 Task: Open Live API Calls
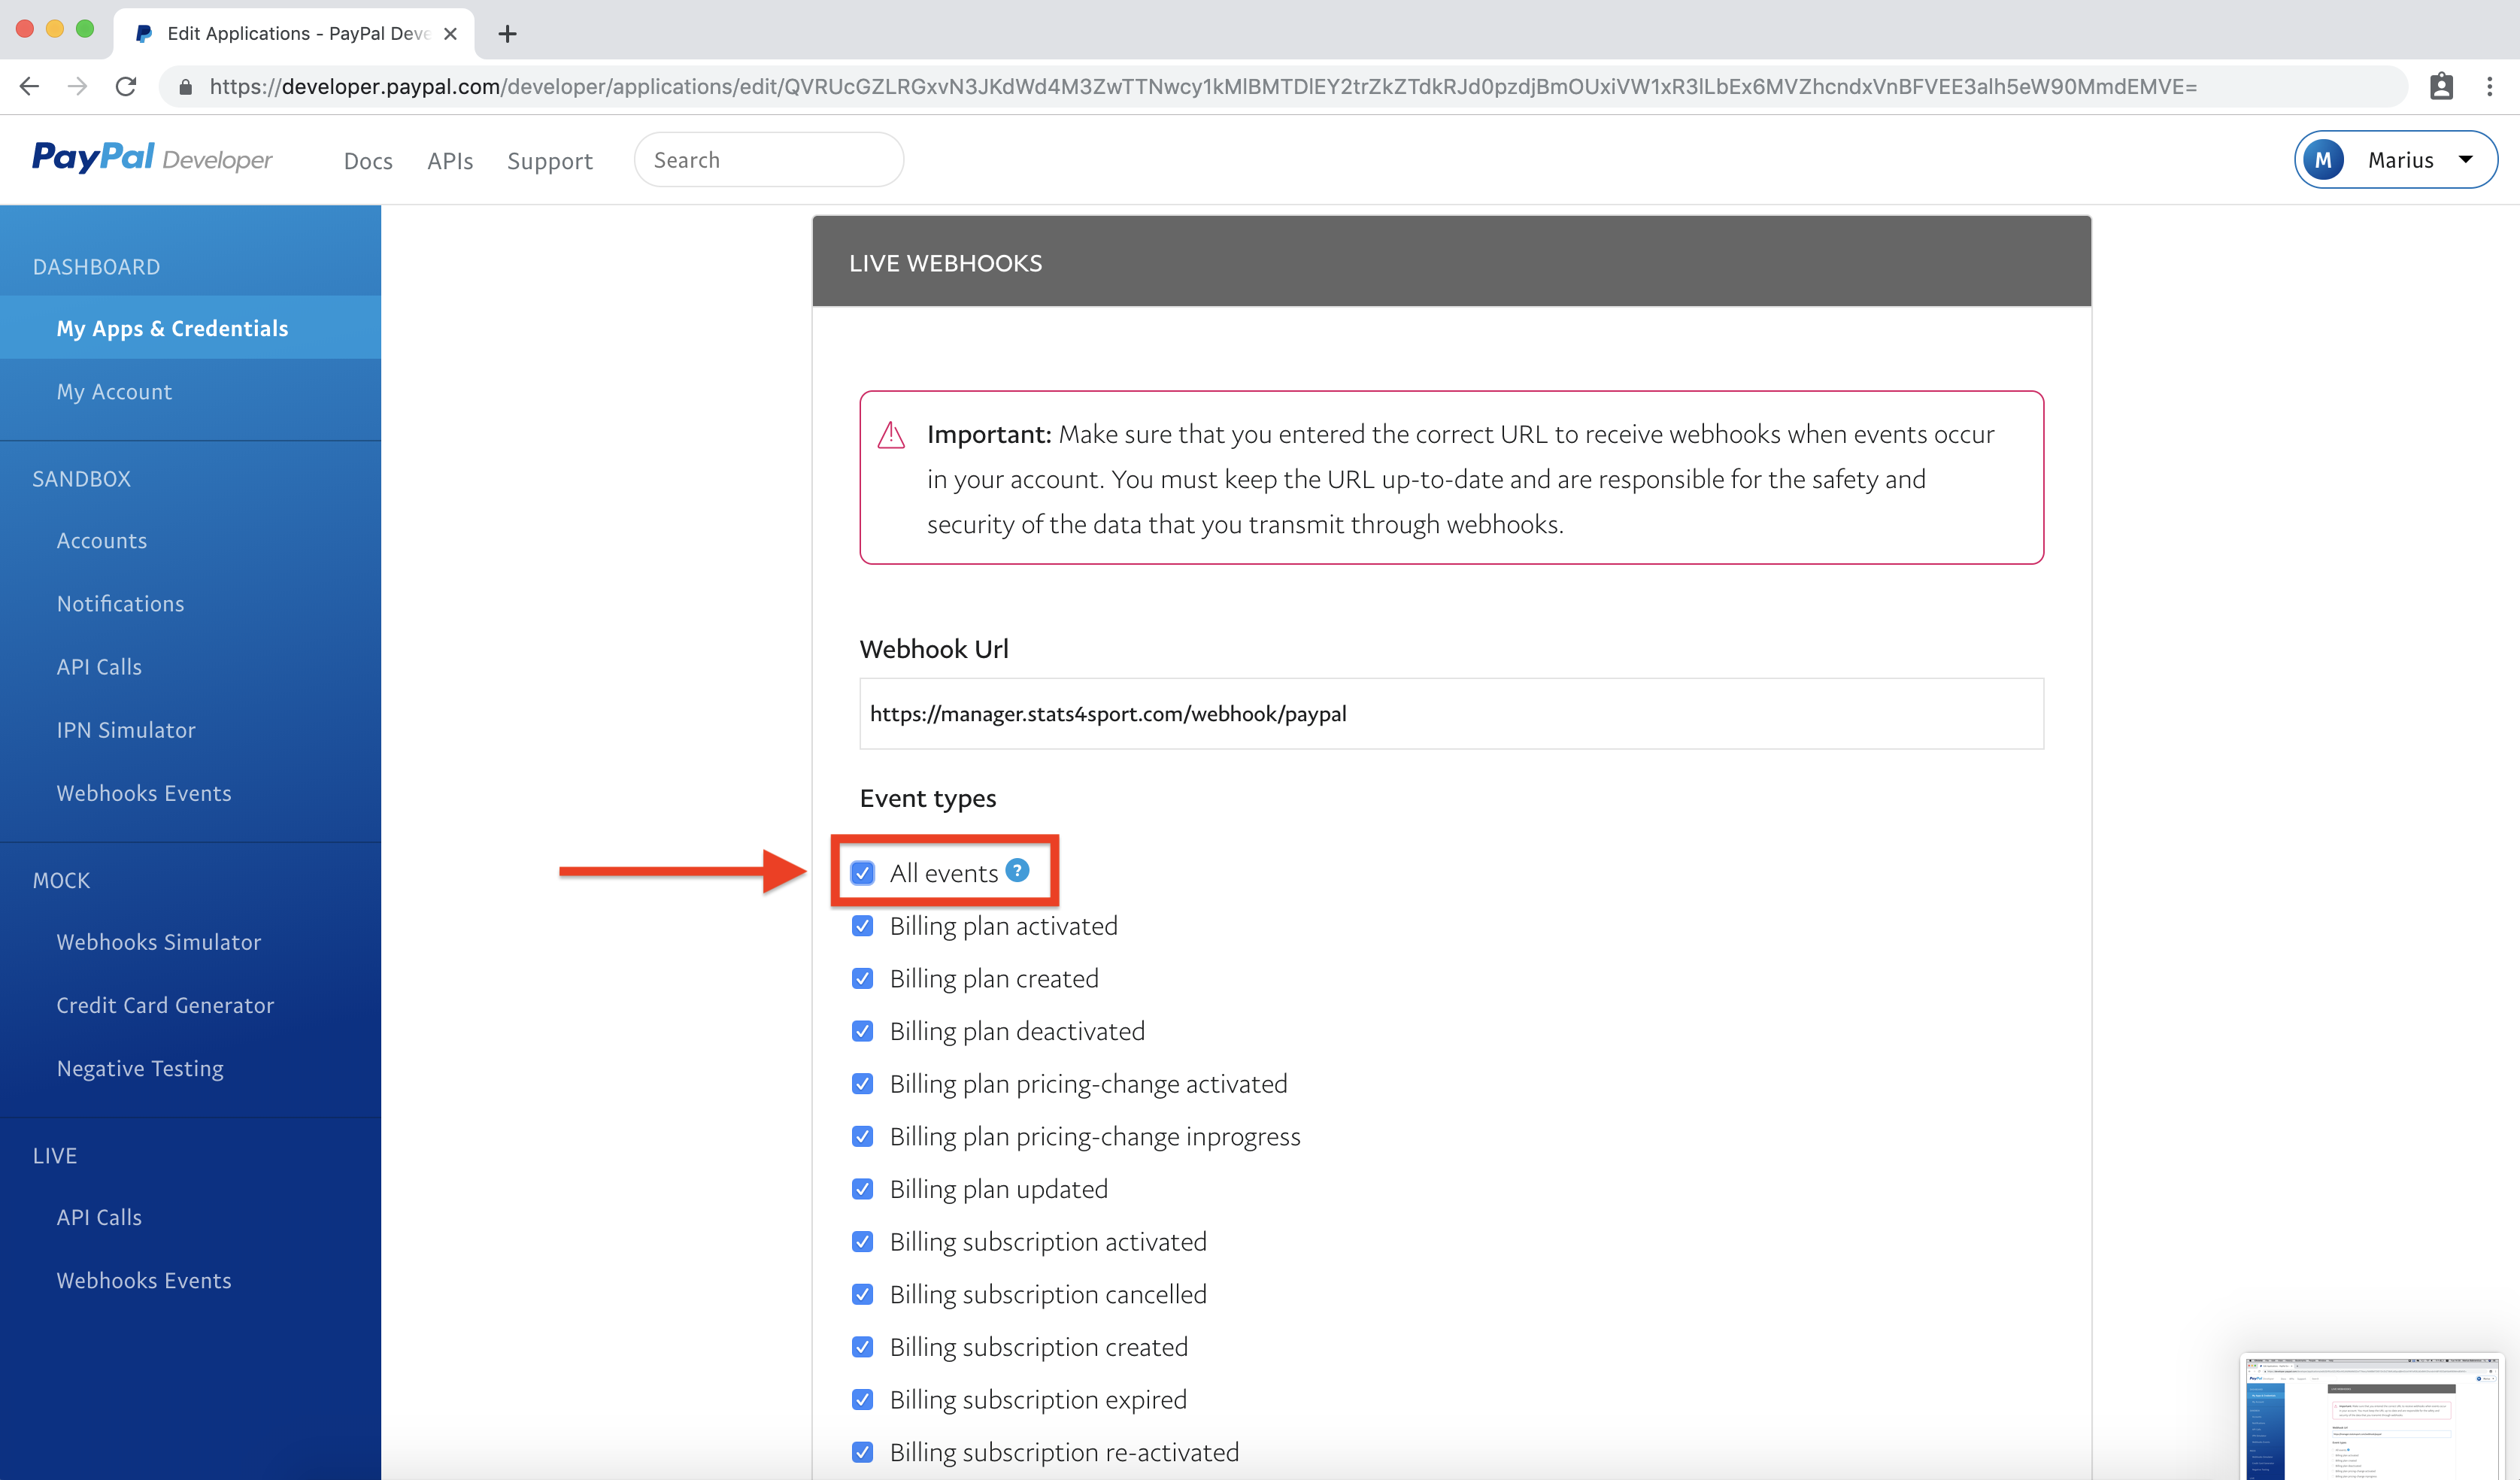click(99, 1217)
